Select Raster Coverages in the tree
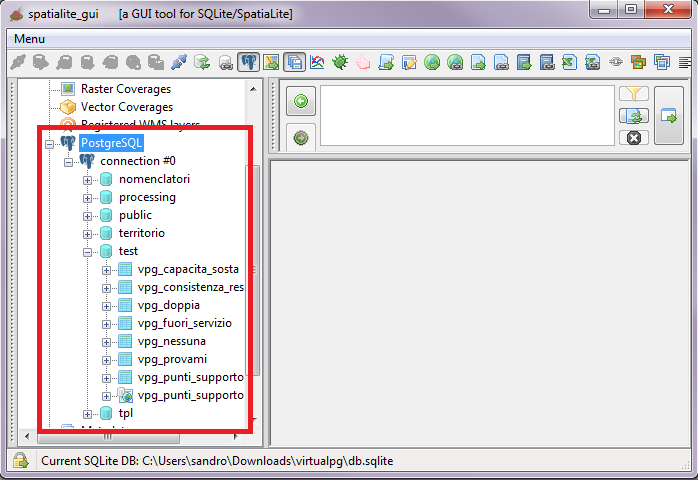Screen dimensions: 698x480 pos(126,89)
